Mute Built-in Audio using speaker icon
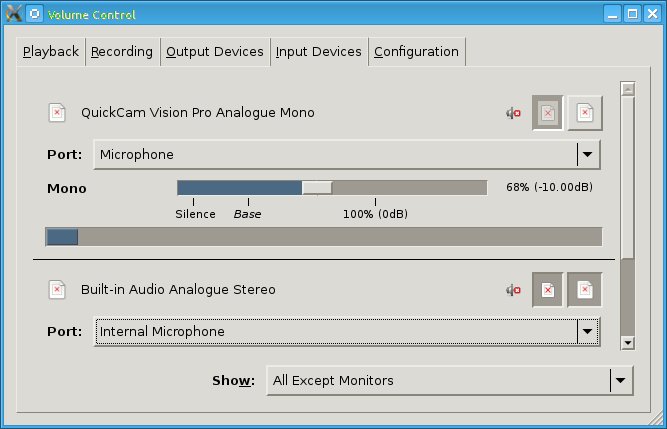The width and height of the screenshot is (667, 429). point(513,290)
